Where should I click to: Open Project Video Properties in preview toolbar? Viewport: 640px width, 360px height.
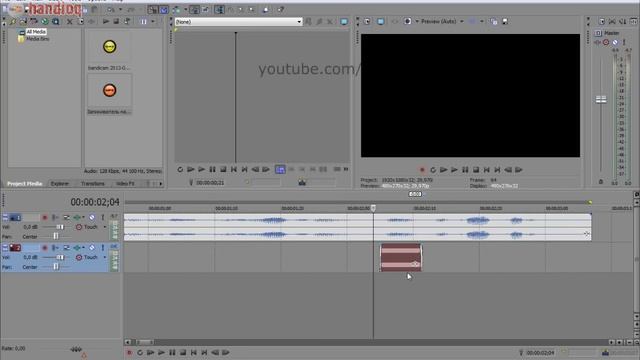point(367,21)
